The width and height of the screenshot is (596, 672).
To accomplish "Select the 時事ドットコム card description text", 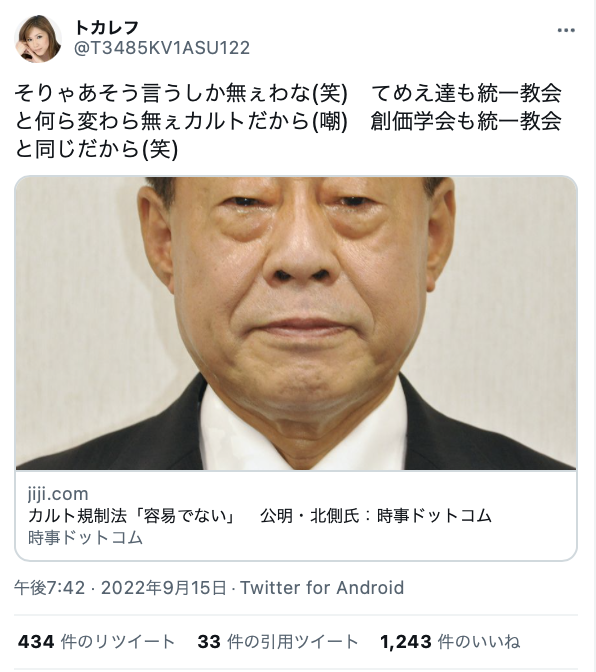I will point(85,537).
